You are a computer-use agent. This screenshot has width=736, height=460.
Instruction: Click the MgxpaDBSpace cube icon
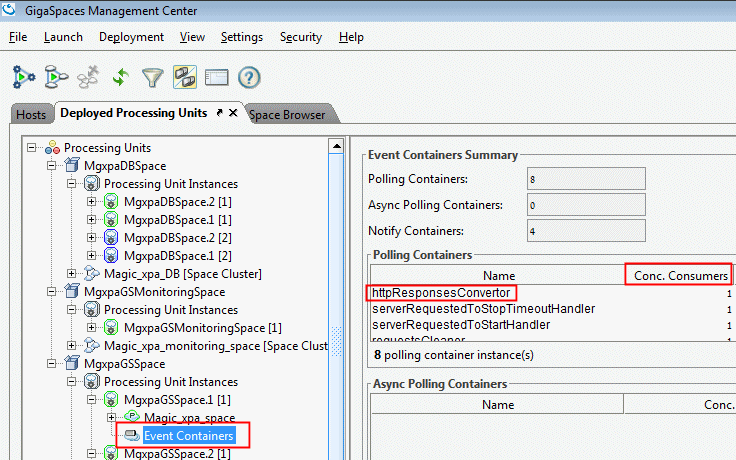coord(72,165)
